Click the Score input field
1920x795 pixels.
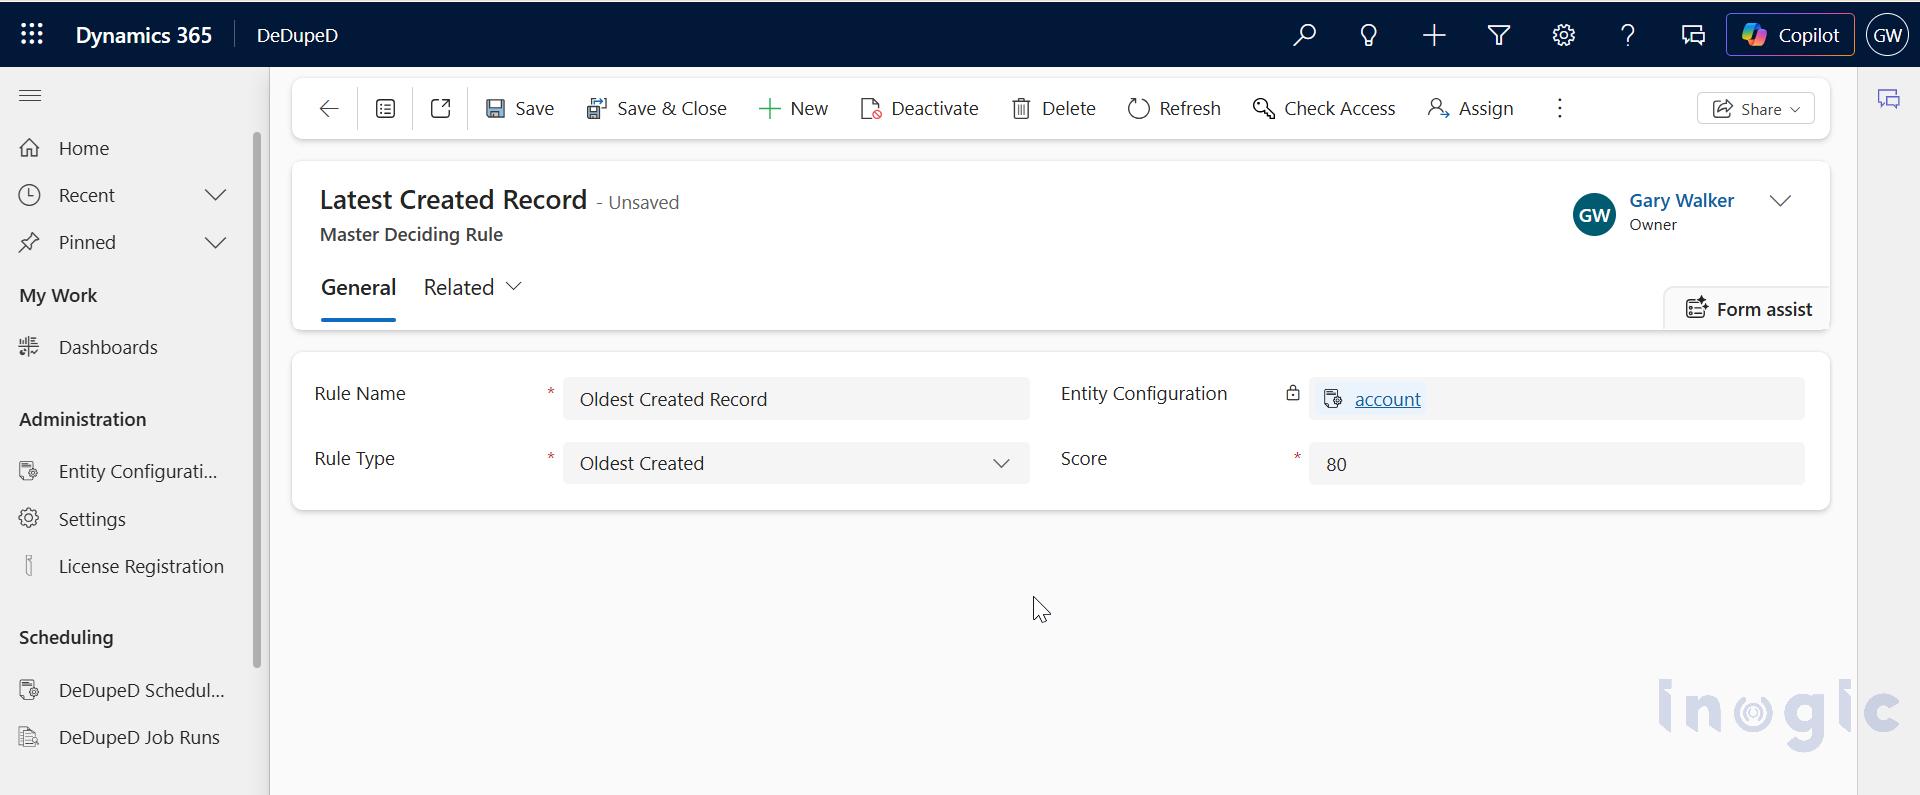[1556, 464]
